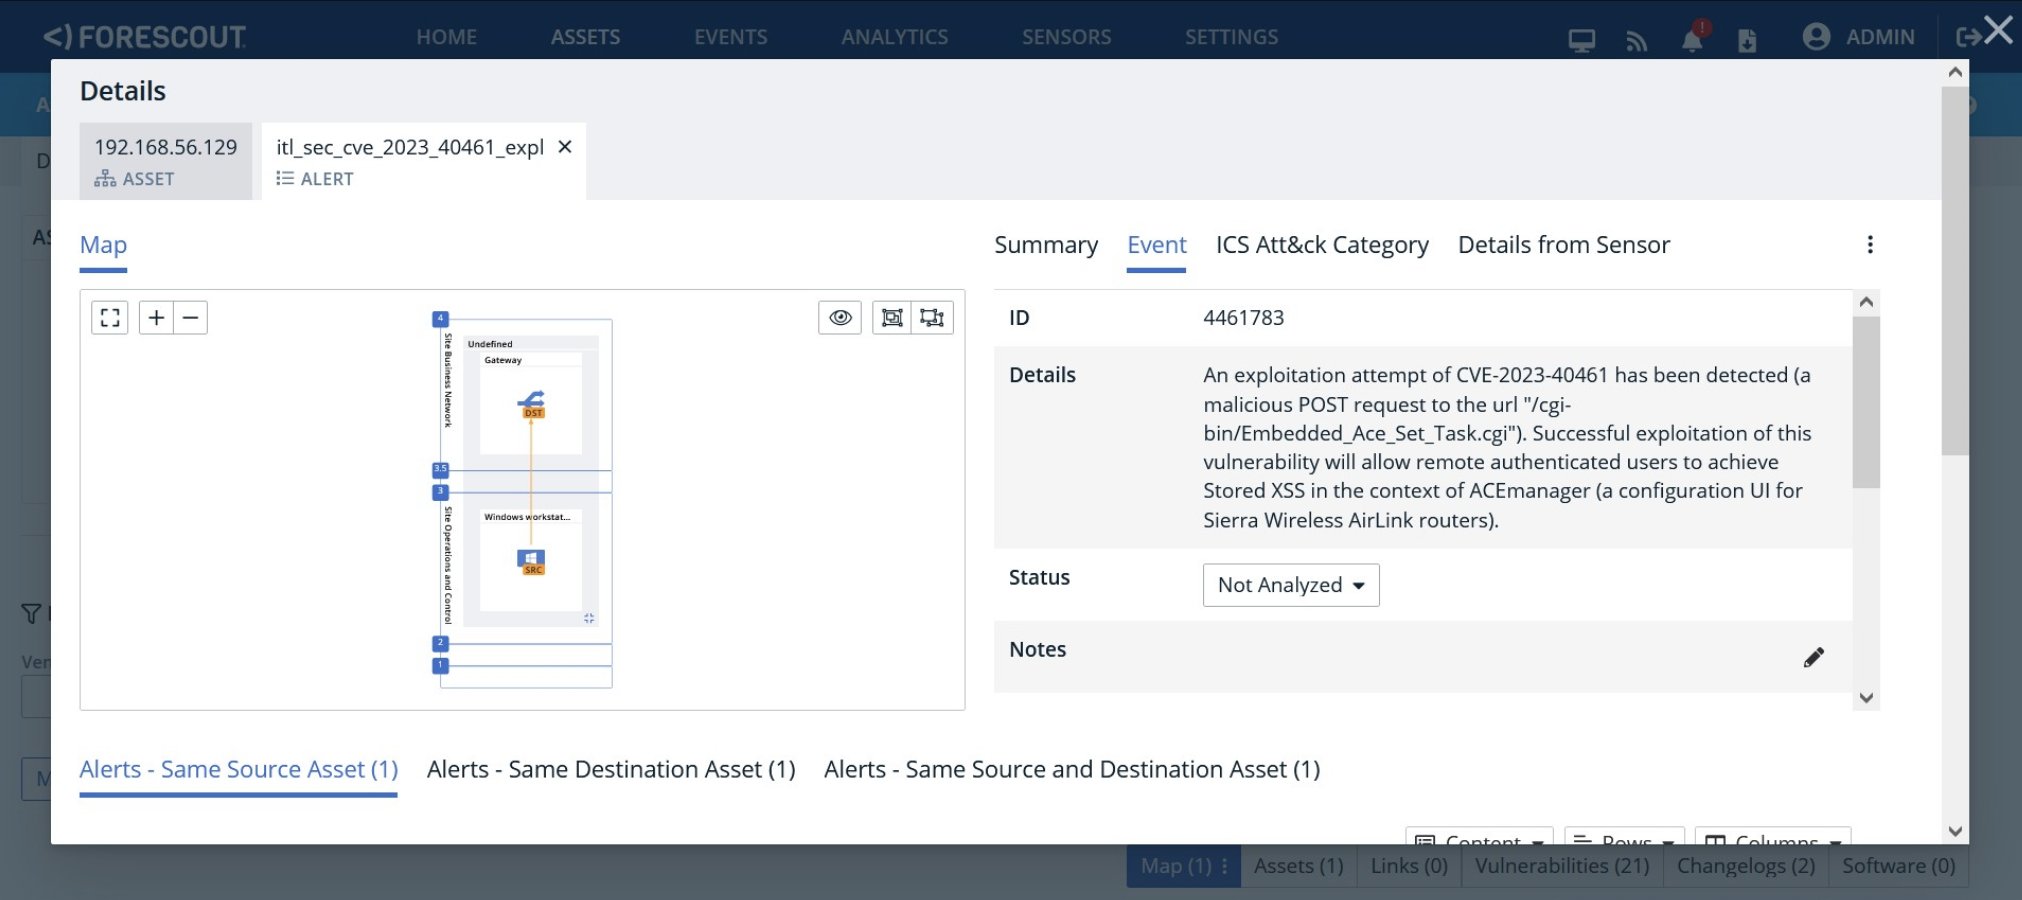Image resolution: width=2022 pixels, height=900 pixels.
Task: Toggle map visibility eye icon
Action: click(x=840, y=318)
